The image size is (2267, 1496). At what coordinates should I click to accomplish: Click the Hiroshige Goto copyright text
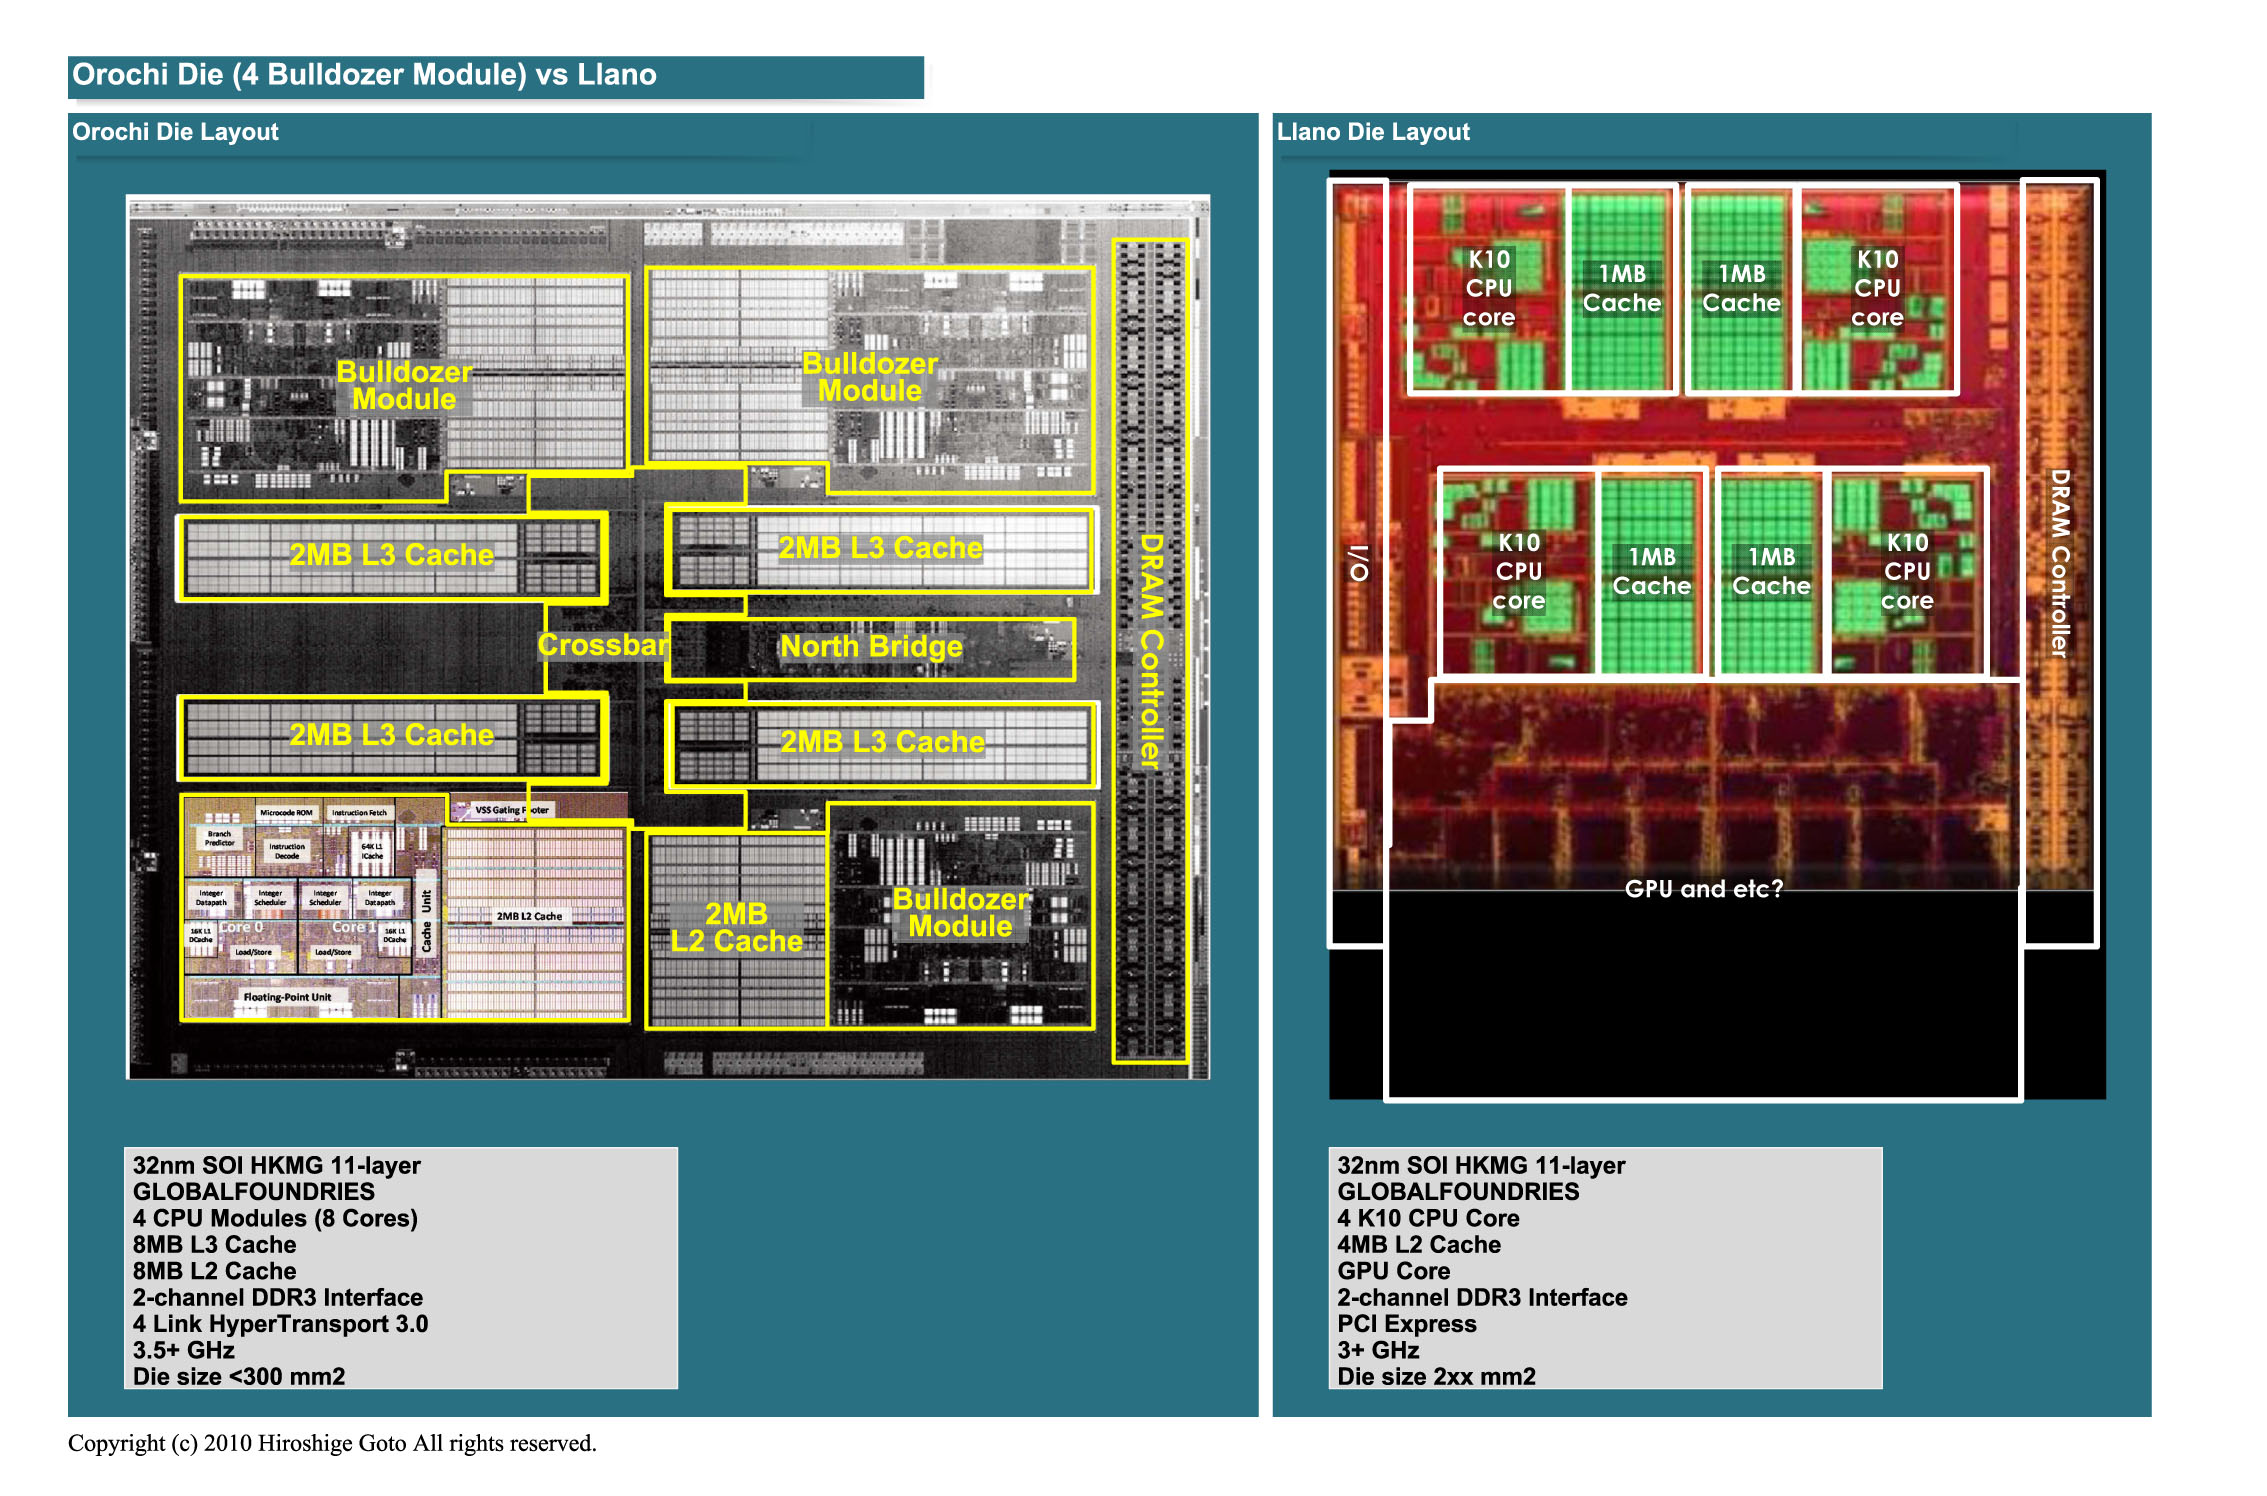(332, 1443)
